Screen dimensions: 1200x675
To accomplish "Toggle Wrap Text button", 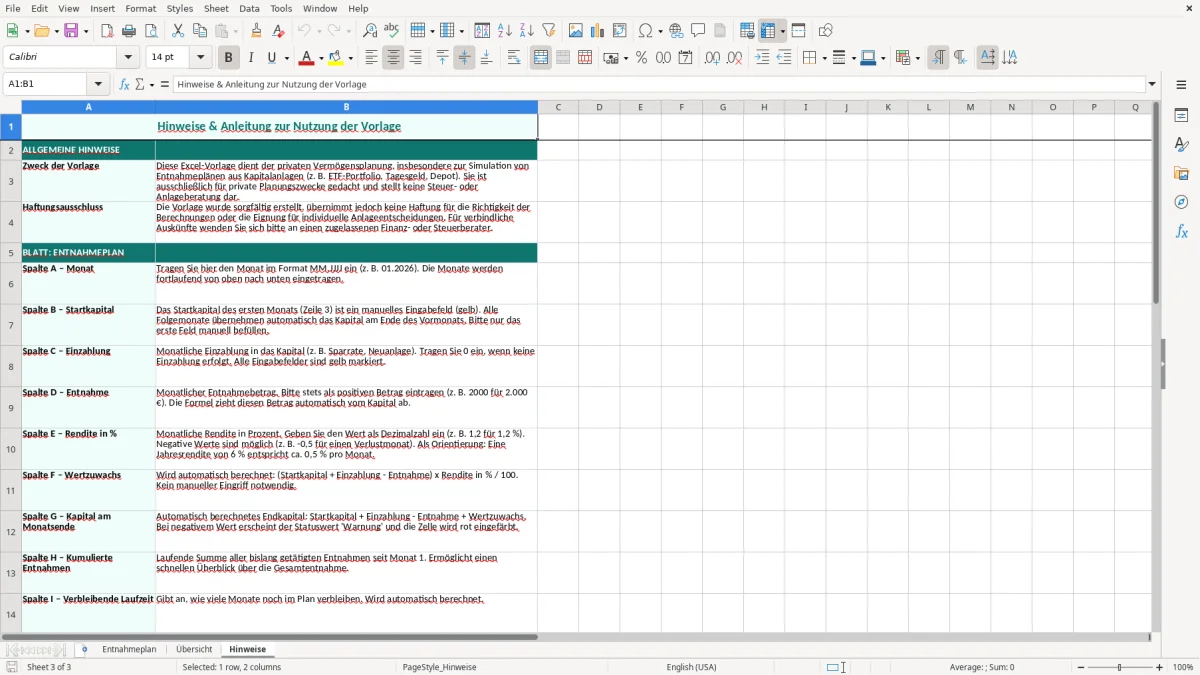I will [513, 58].
